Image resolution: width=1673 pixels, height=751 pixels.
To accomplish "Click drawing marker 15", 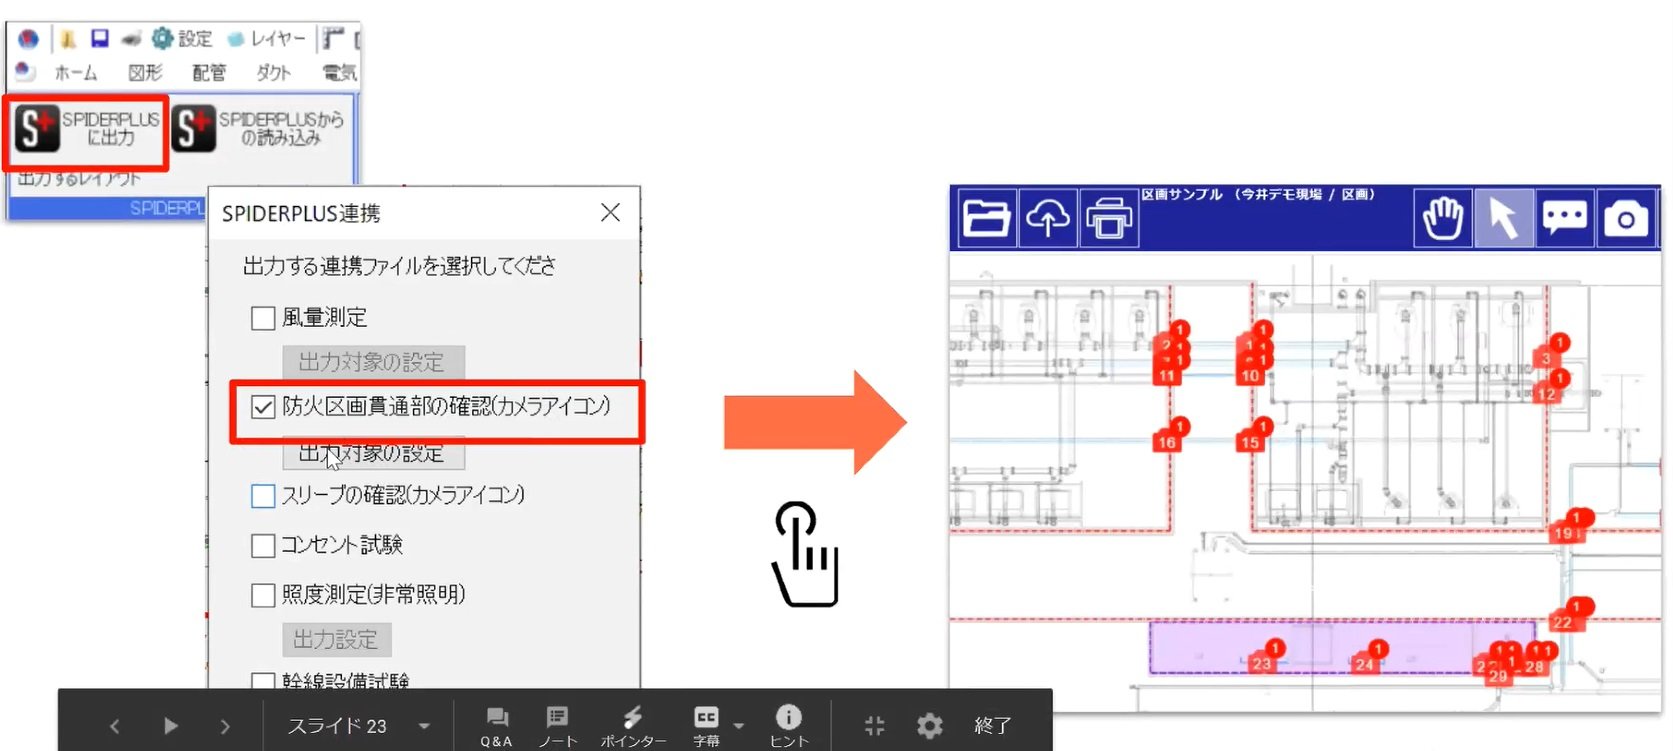I will coord(1251,442).
